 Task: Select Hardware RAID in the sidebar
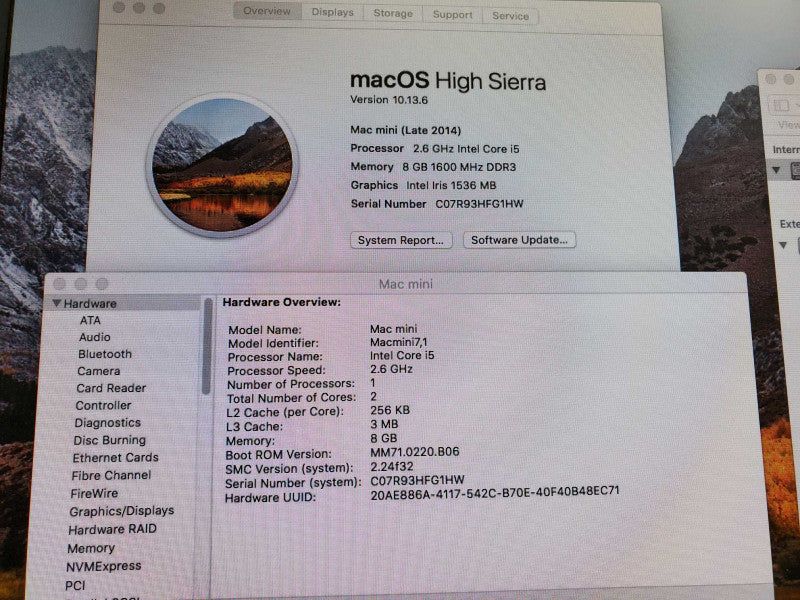click(x=112, y=530)
